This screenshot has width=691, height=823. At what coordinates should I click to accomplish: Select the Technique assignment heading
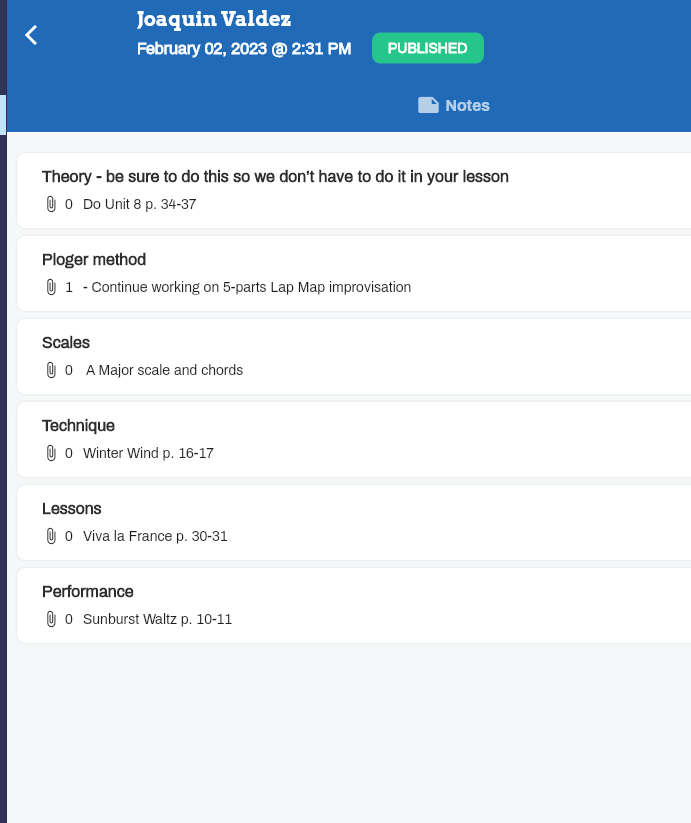(78, 425)
